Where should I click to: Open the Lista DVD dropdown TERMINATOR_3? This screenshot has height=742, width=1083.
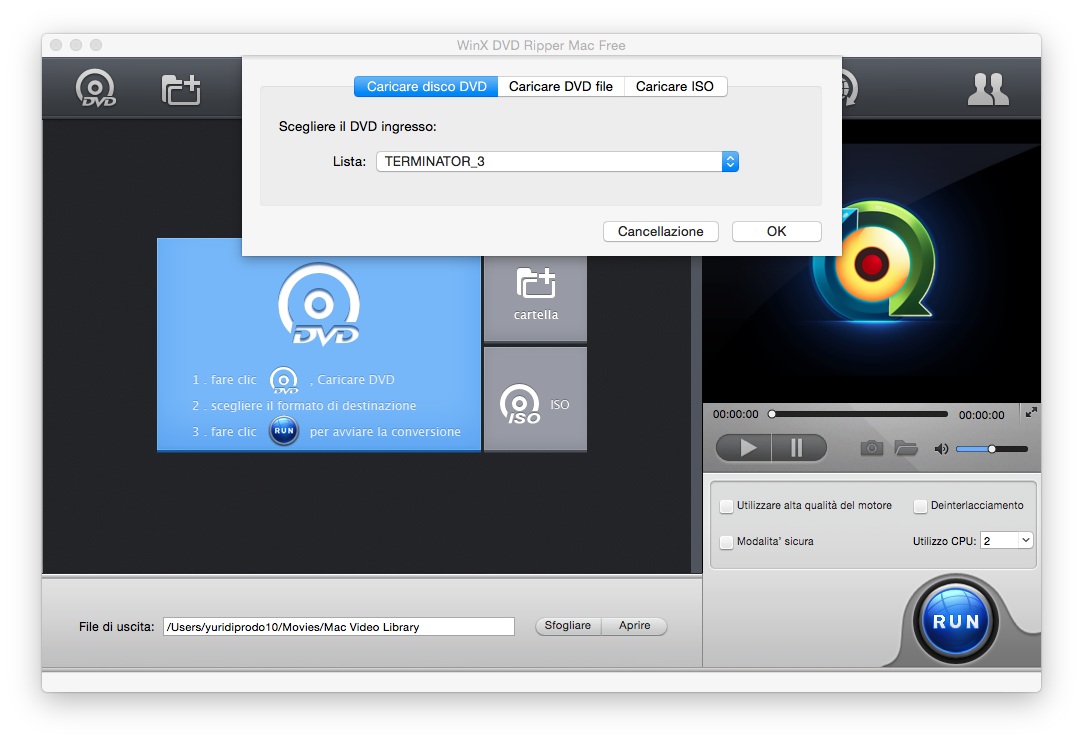[557, 162]
